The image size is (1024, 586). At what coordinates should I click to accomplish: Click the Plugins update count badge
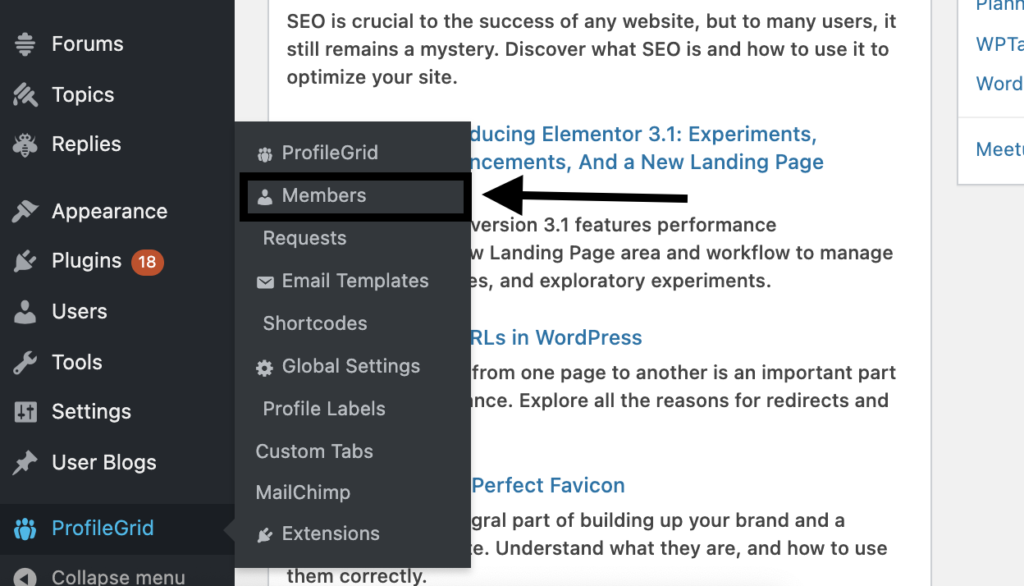146,261
